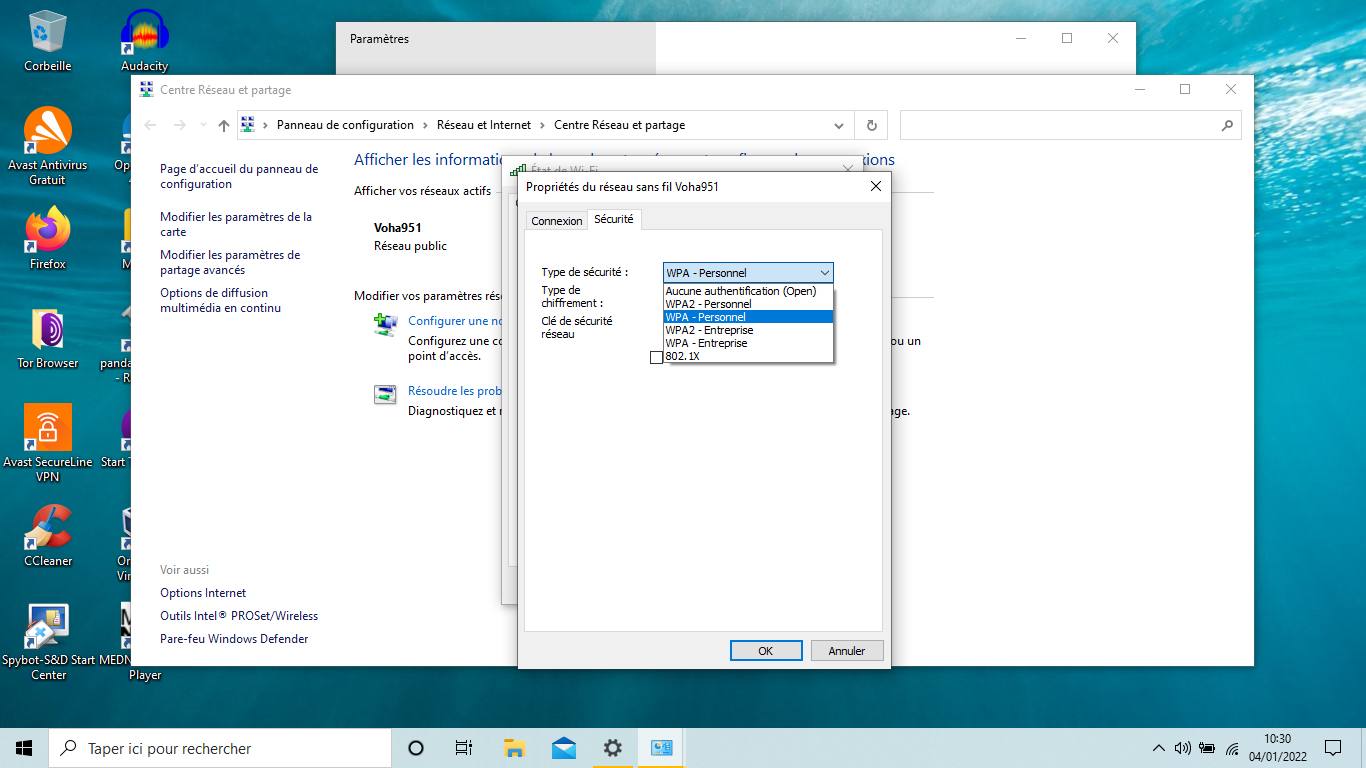Open Pare-feu Windows Defender link

click(x=234, y=639)
